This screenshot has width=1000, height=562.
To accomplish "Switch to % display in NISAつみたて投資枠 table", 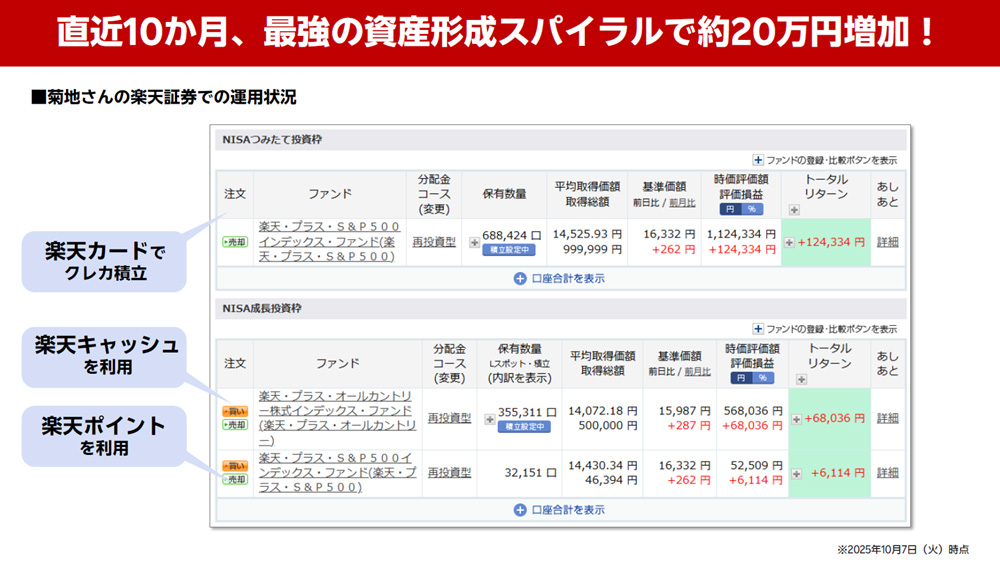I will click(x=751, y=209).
